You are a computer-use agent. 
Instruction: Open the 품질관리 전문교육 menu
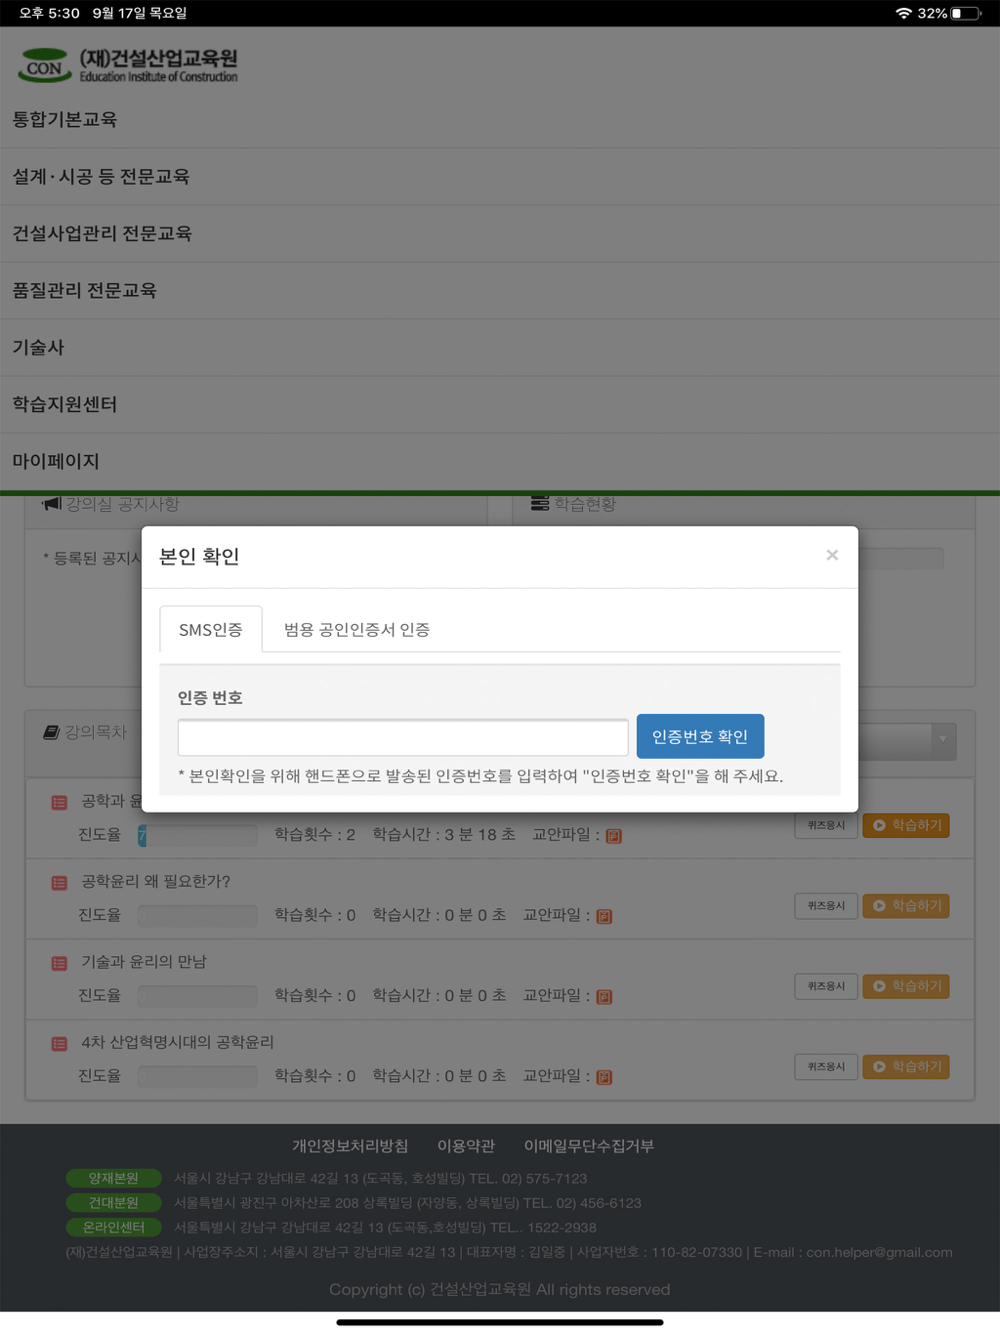point(85,291)
